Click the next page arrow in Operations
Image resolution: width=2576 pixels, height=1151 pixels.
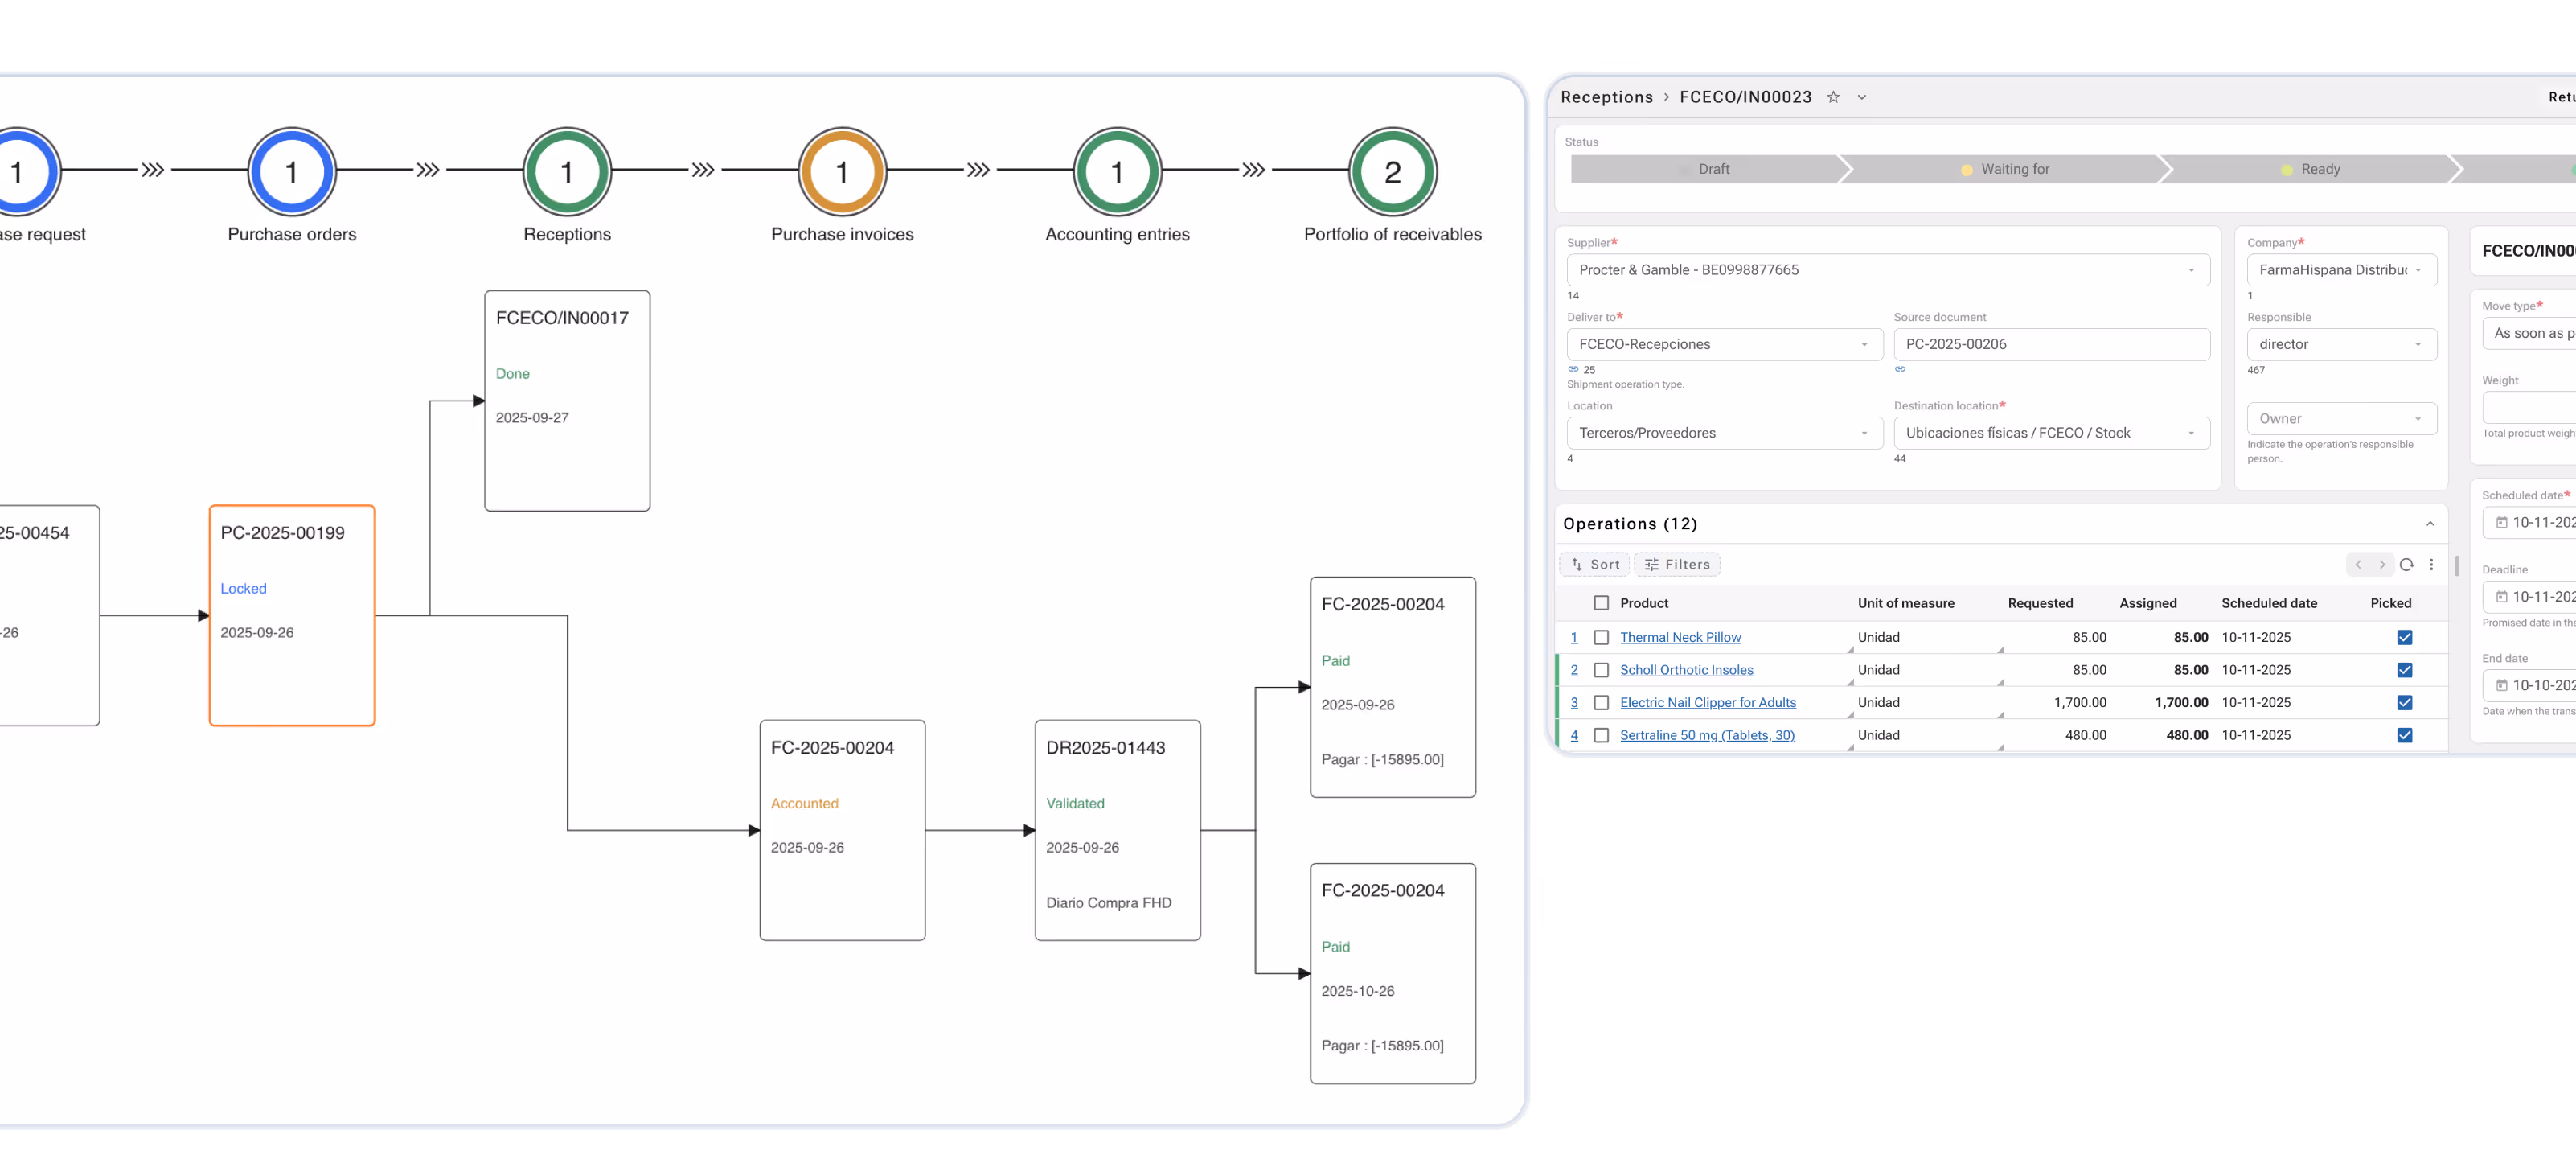click(2383, 564)
